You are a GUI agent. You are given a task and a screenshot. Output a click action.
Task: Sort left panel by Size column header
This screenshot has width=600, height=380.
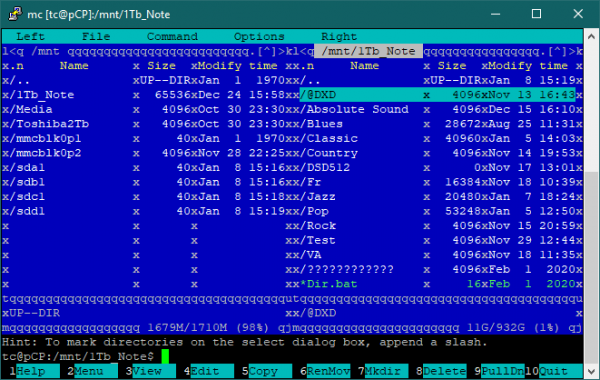coord(161,66)
